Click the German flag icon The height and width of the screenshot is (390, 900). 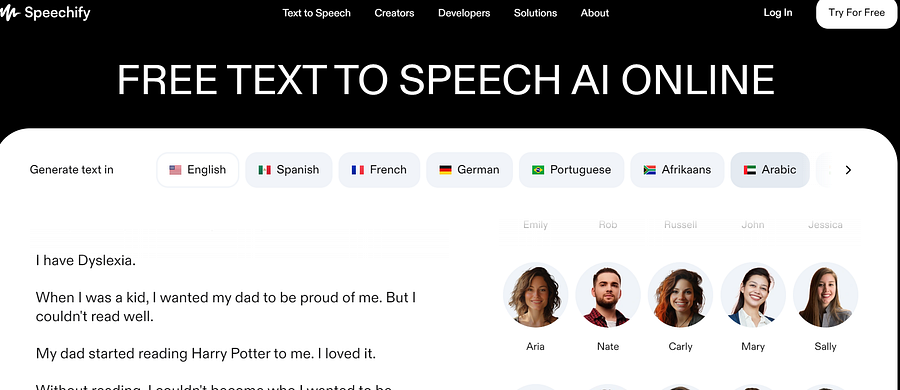[x=445, y=170]
